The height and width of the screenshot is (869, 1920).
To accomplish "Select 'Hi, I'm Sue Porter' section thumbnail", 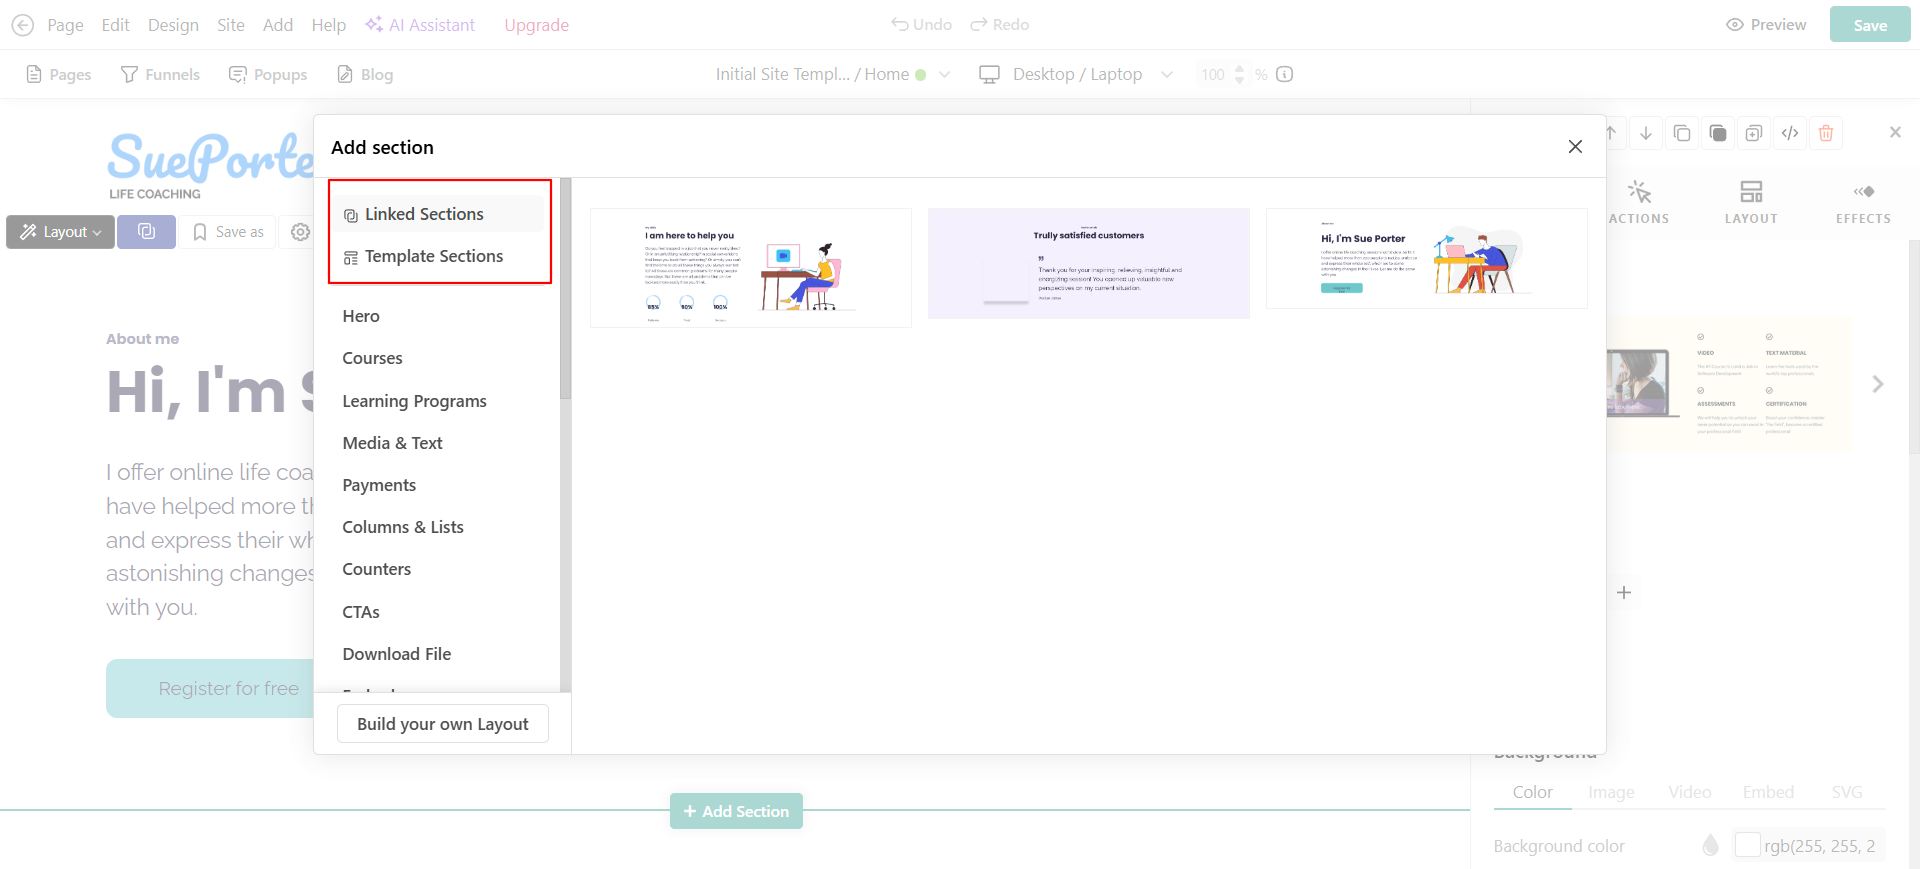I will click(x=1427, y=258).
